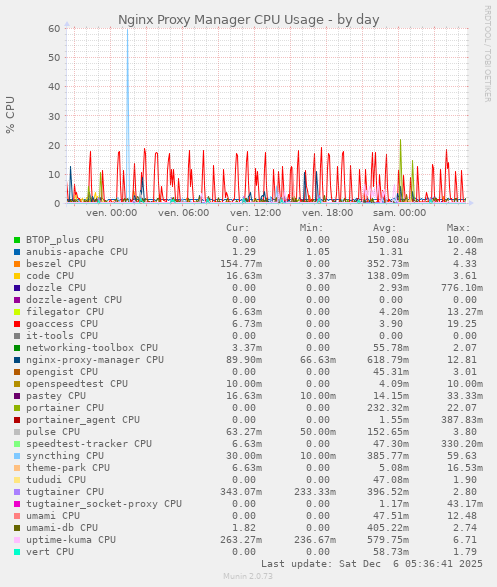Click the uptime-kuma CPU pink legend swatch
Viewport: 497px width, 587px height.
click(17, 540)
